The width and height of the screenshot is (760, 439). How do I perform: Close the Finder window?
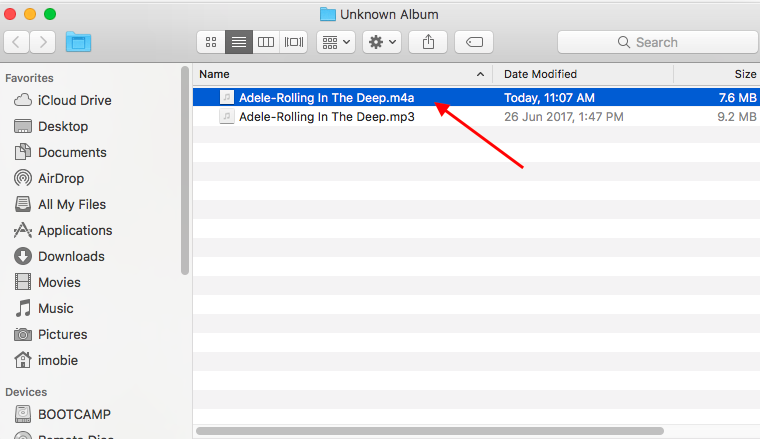pyautogui.click(x=10, y=14)
